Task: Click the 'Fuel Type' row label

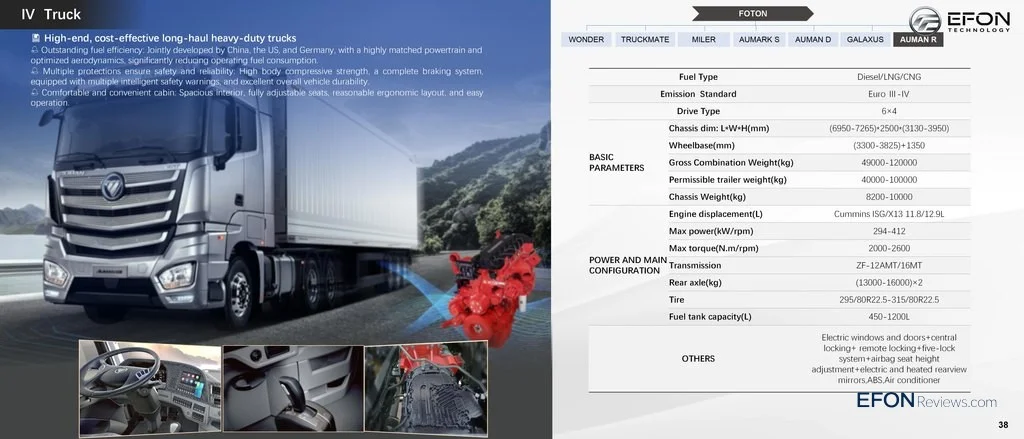Action: (x=698, y=77)
